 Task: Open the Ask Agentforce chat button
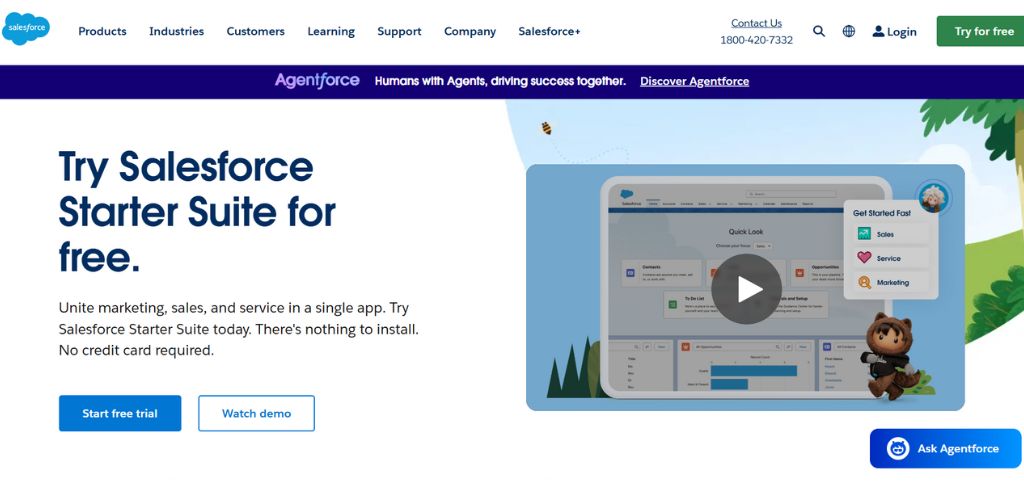coord(945,448)
